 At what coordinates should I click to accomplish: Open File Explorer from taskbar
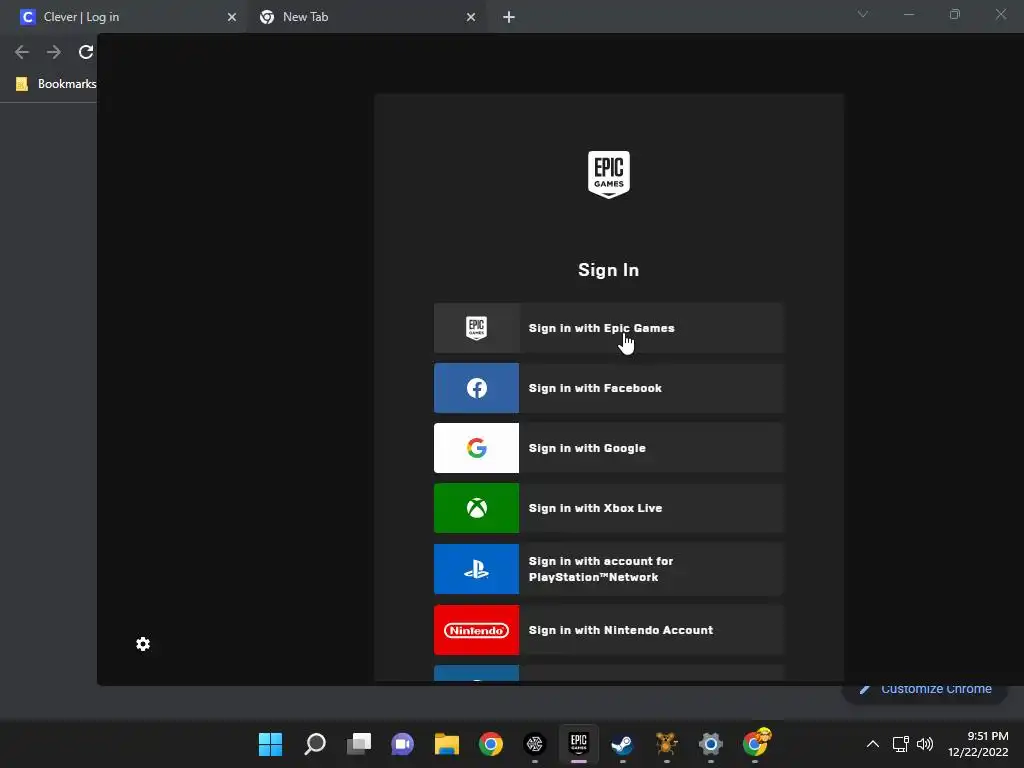tap(447, 743)
